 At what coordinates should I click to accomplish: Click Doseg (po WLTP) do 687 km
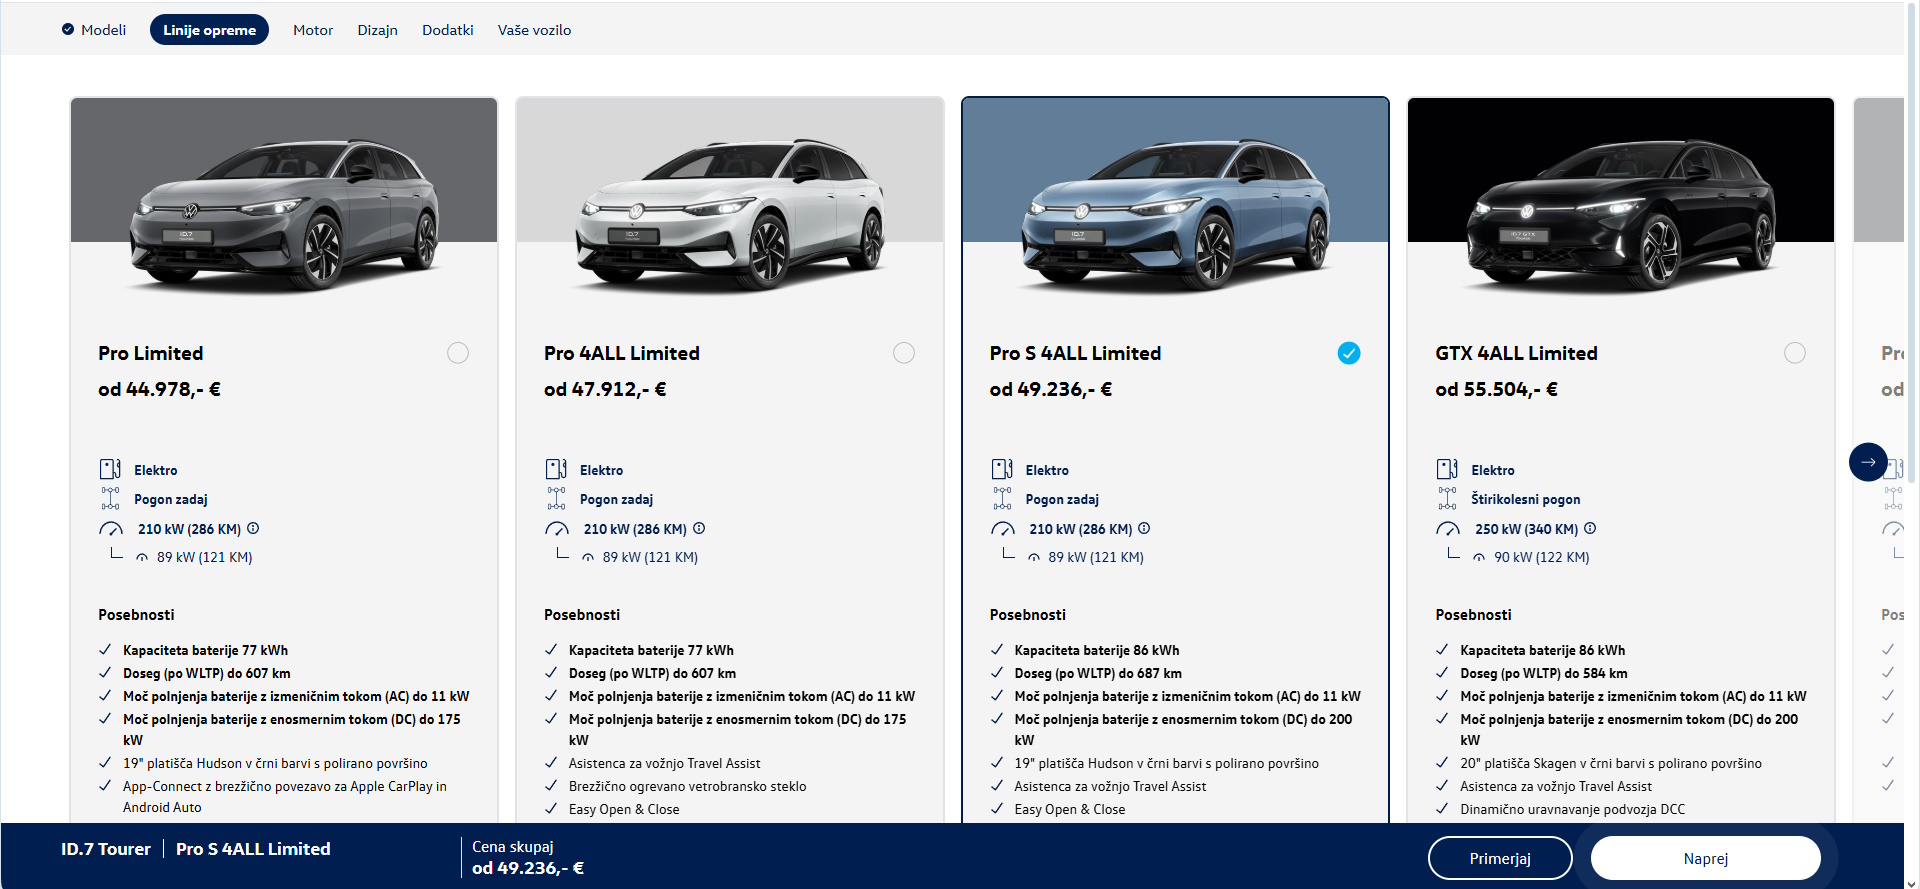(1098, 673)
